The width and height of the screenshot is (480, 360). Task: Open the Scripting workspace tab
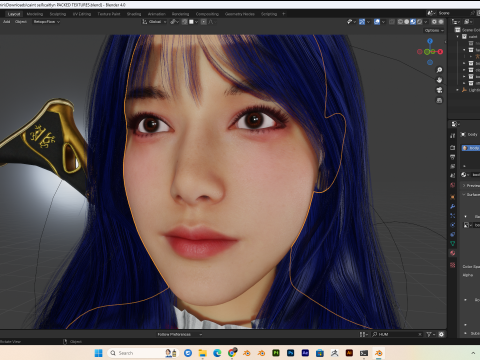pos(269,14)
